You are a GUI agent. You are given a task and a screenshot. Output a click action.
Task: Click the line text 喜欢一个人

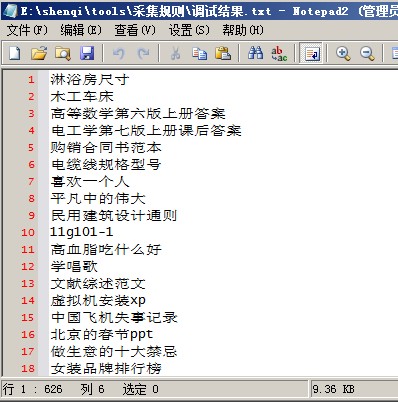tap(90, 181)
